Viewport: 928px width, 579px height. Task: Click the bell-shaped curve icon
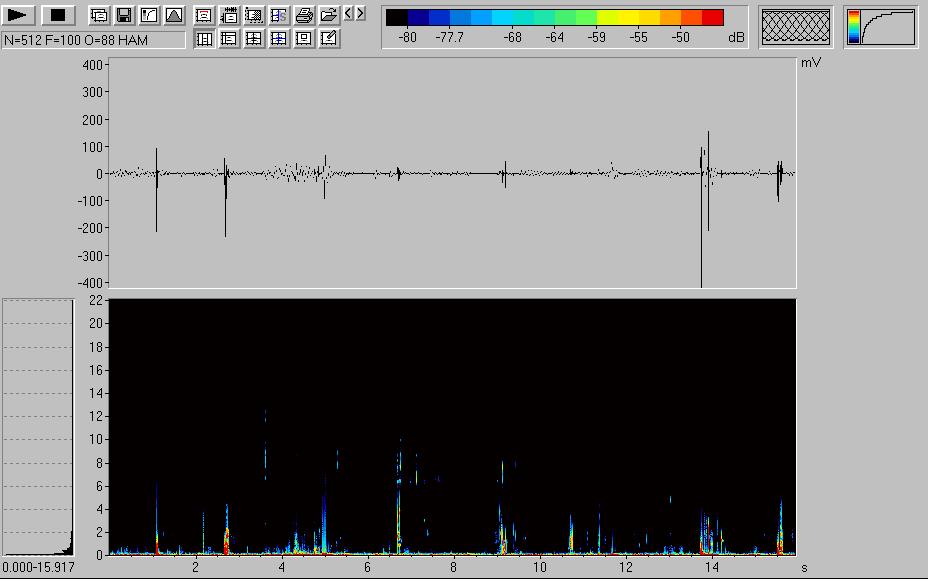tap(174, 15)
